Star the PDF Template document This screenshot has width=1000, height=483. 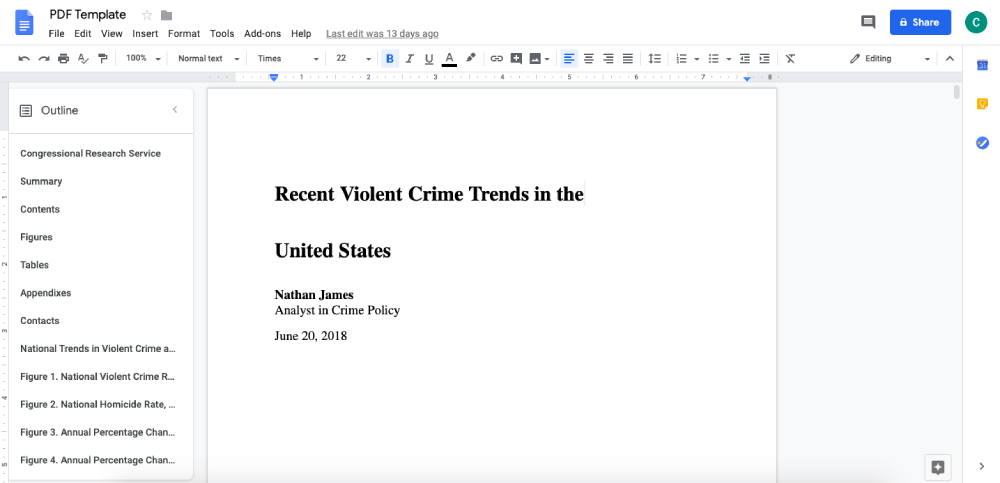click(x=147, y=15)
